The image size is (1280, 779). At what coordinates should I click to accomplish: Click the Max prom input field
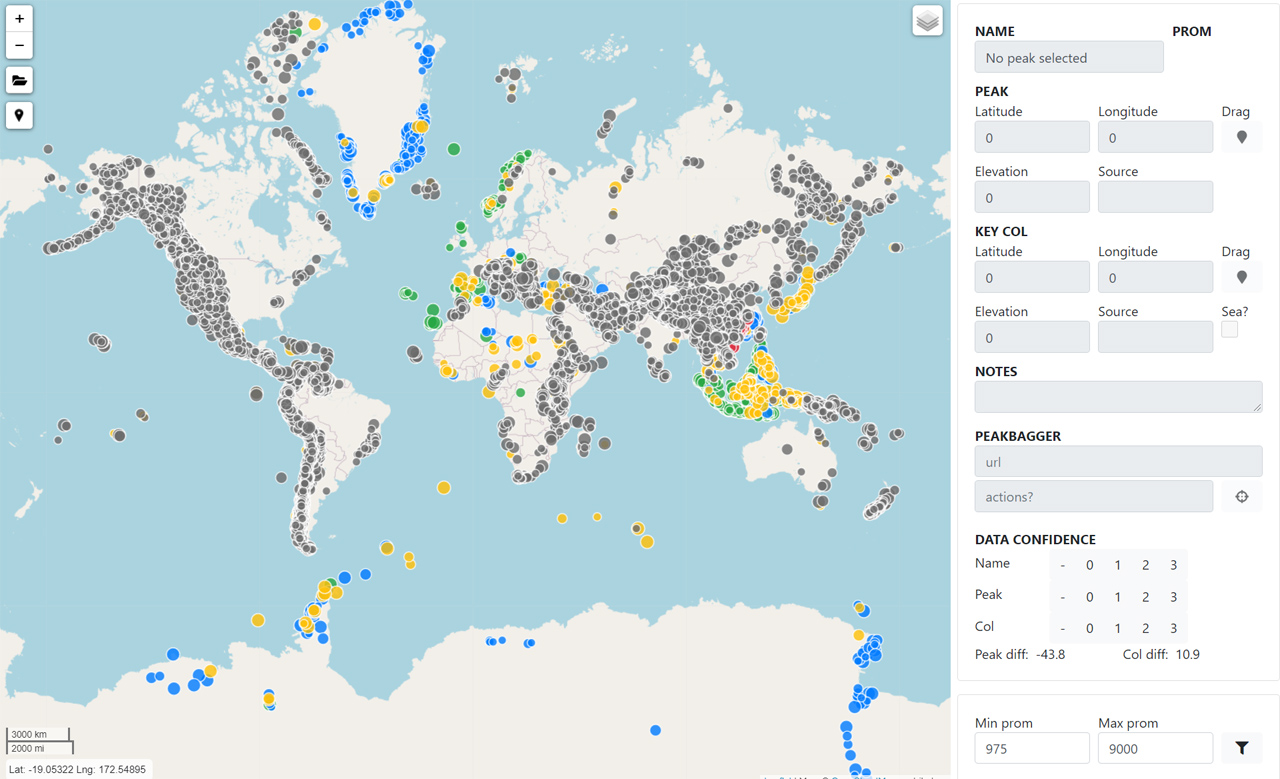click(1154, 748)
